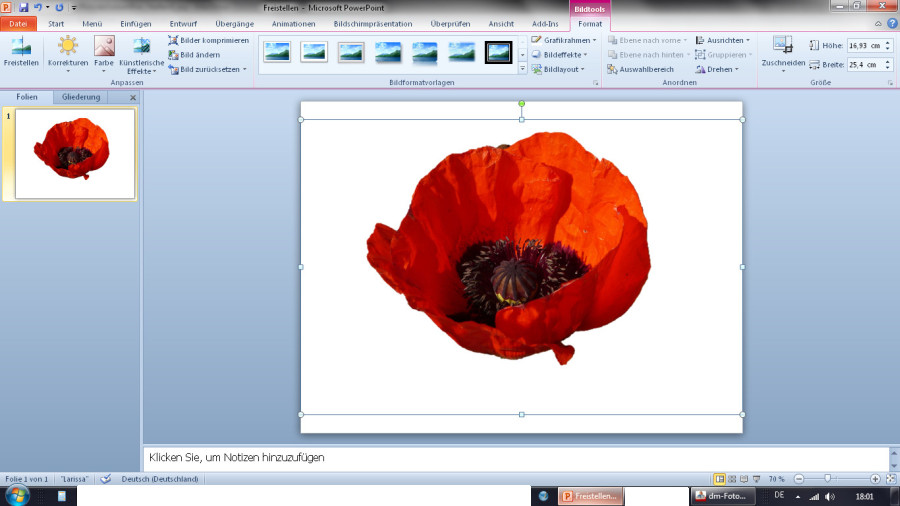The width and height of the screenshot is (900, 506).
Task: Click the Bild ändern icon
Action: pos(173,55)
